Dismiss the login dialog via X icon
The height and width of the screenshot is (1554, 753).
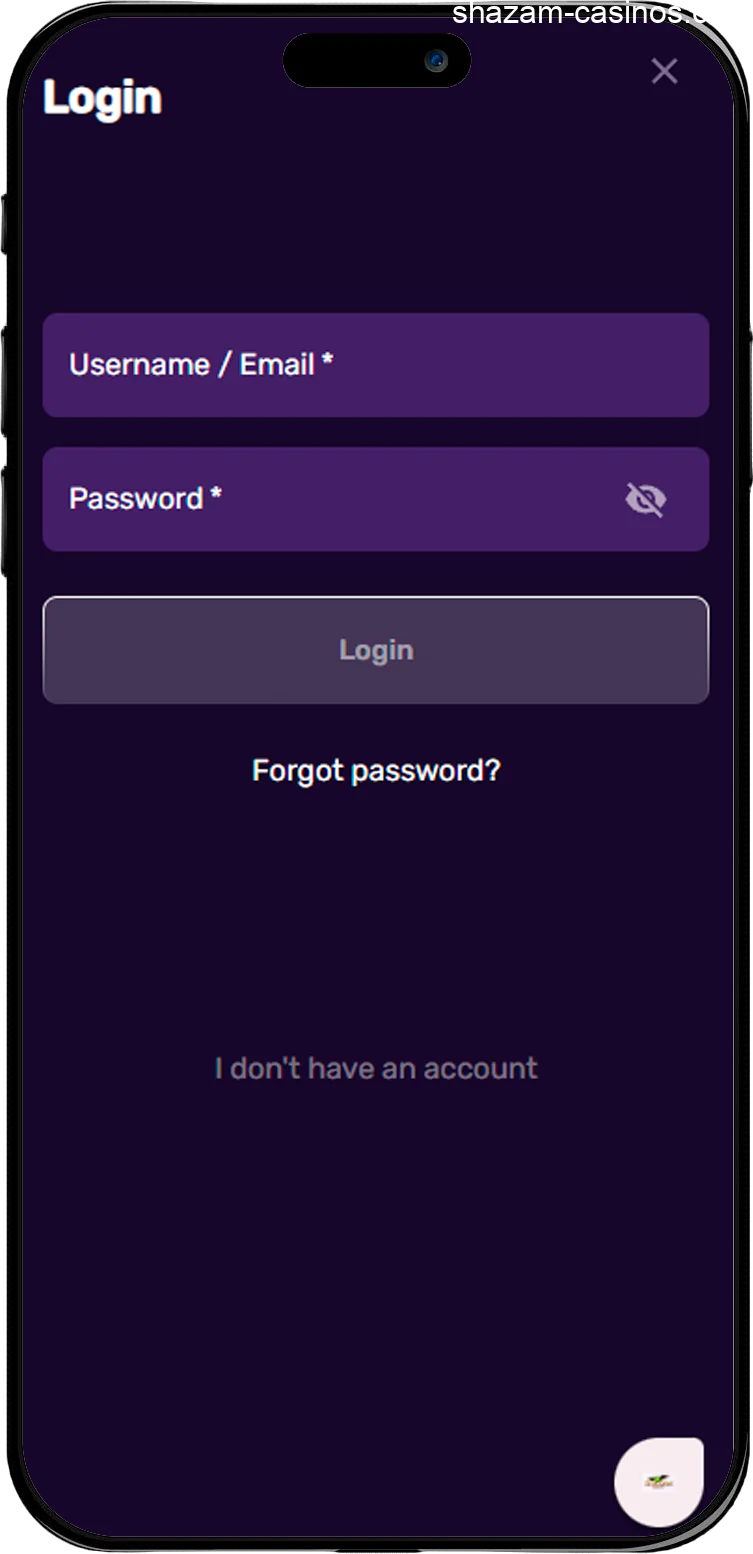point(664,71)
